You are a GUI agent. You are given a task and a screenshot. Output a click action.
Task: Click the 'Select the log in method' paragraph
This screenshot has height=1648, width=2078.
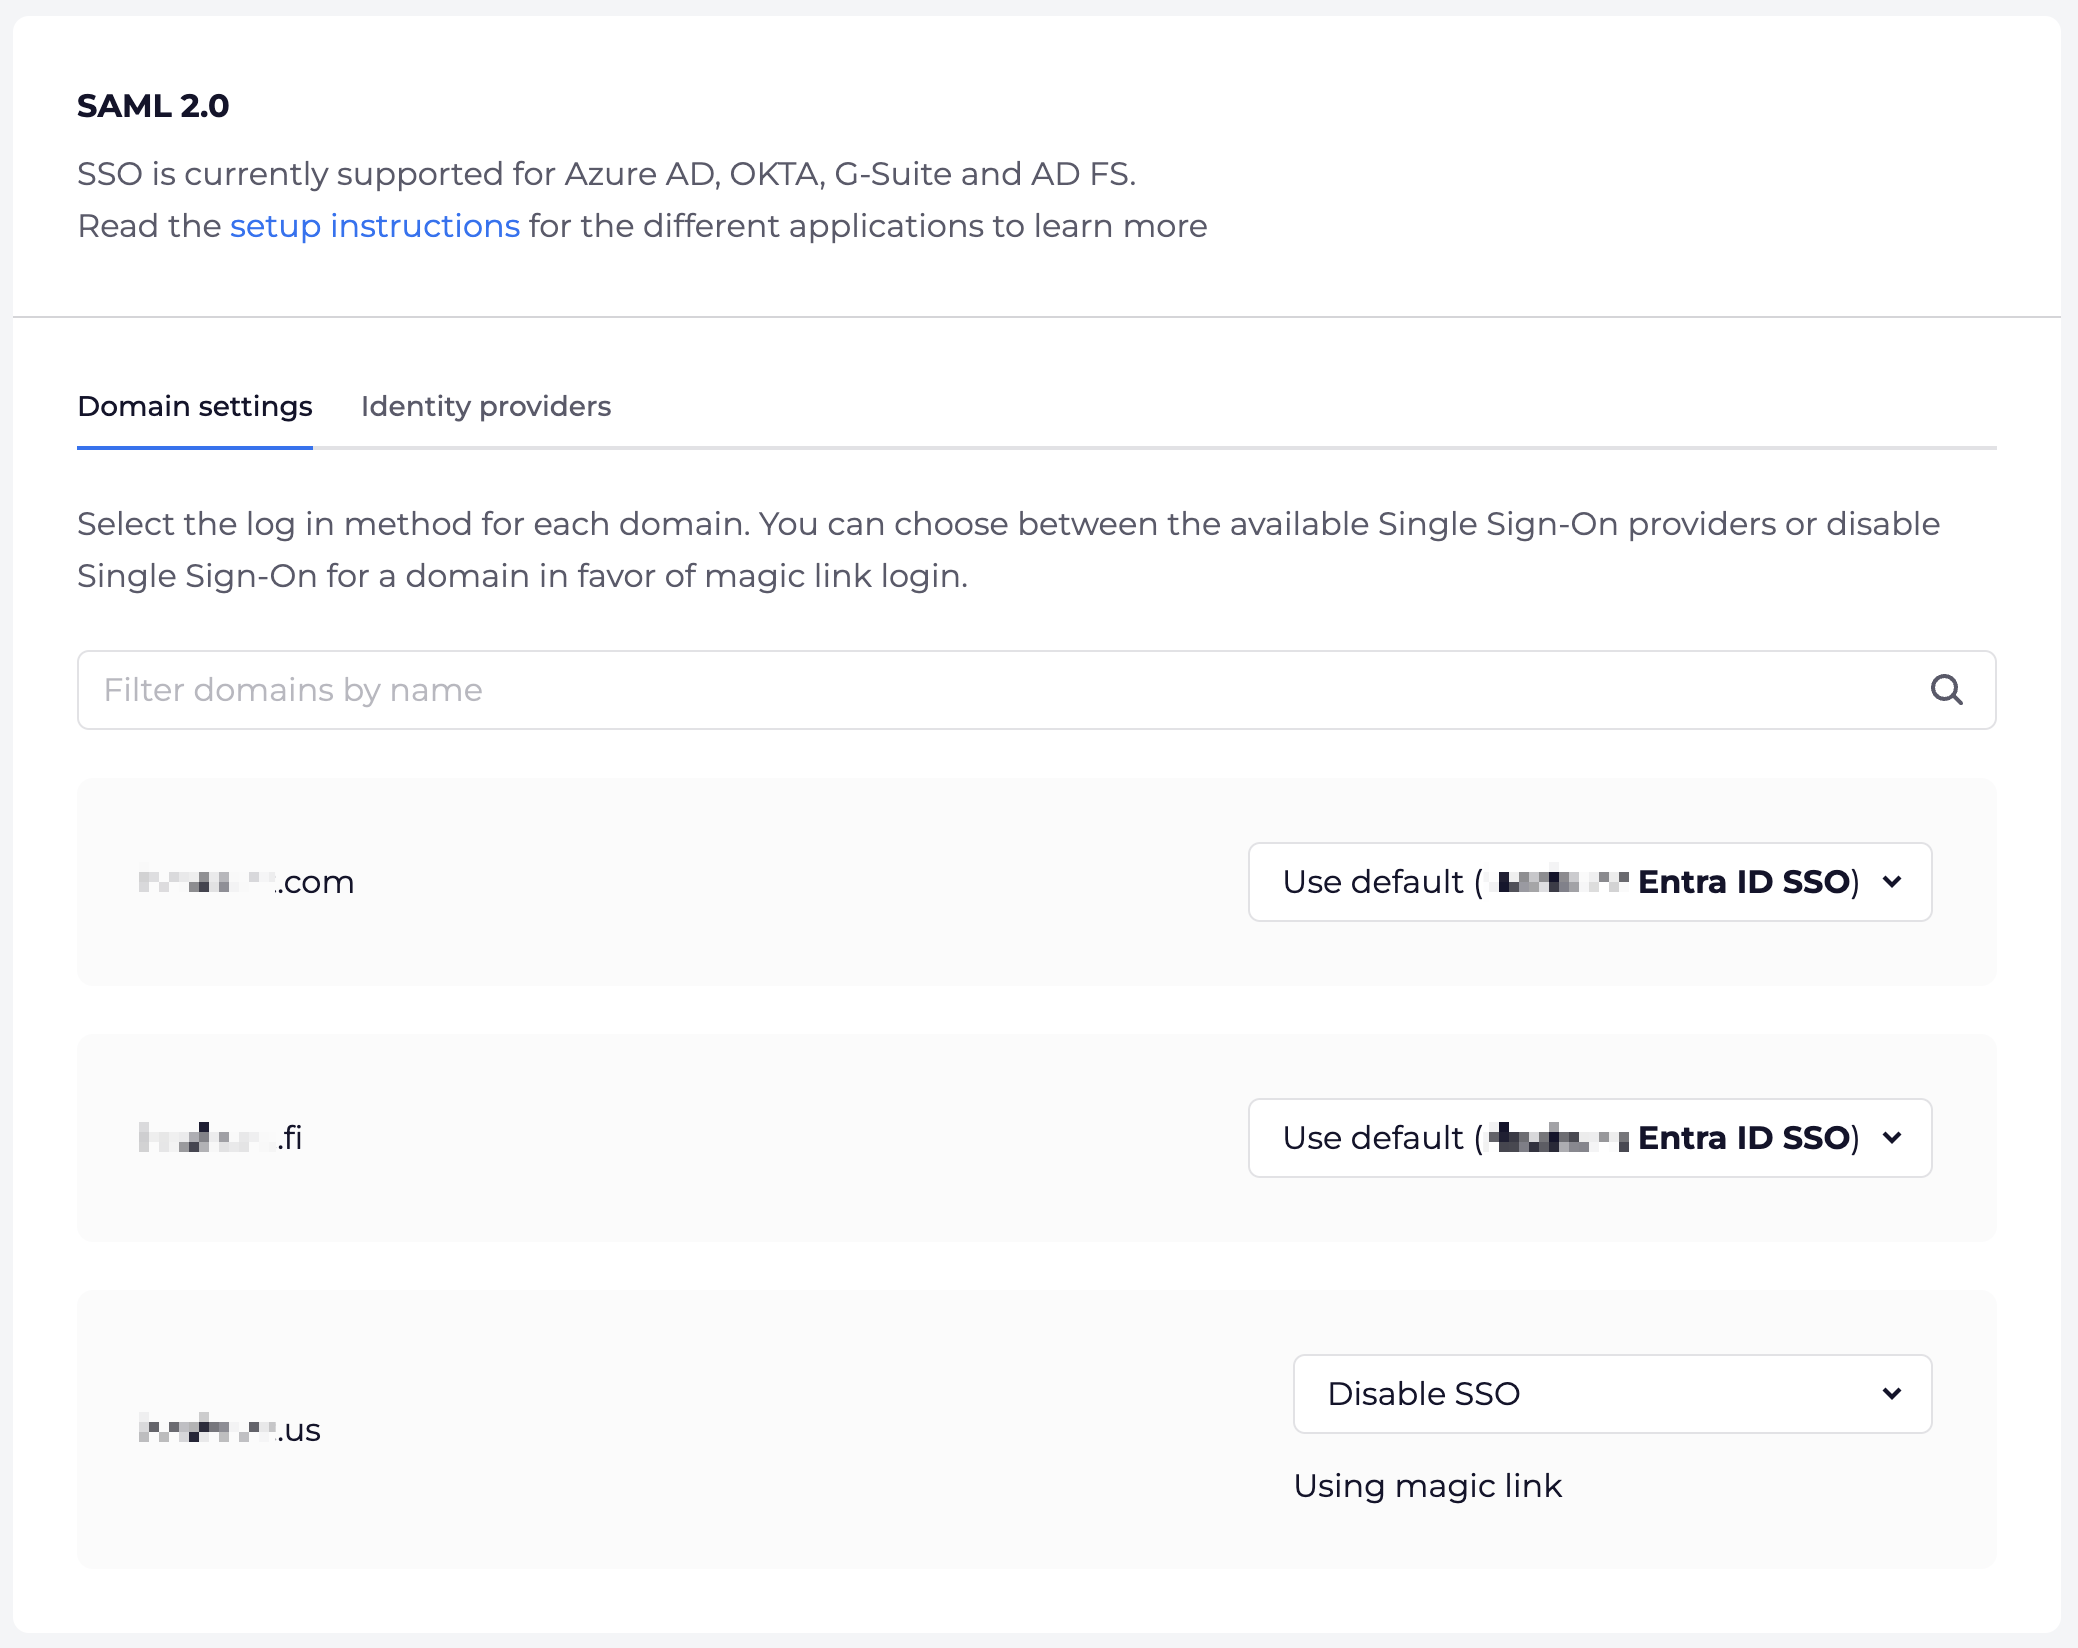(x=1008, y=550)
